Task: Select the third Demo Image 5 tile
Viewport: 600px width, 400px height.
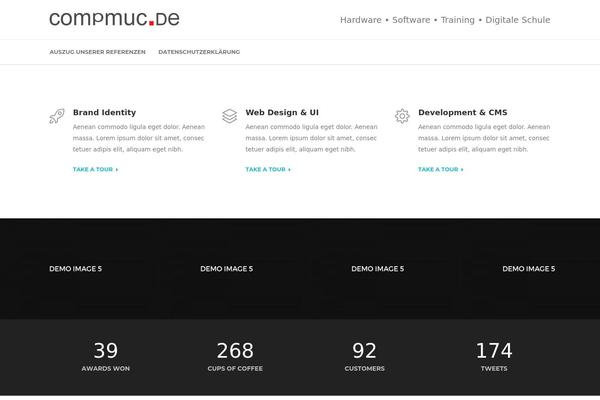Action: pyautogui.click(x=378, y=269)
